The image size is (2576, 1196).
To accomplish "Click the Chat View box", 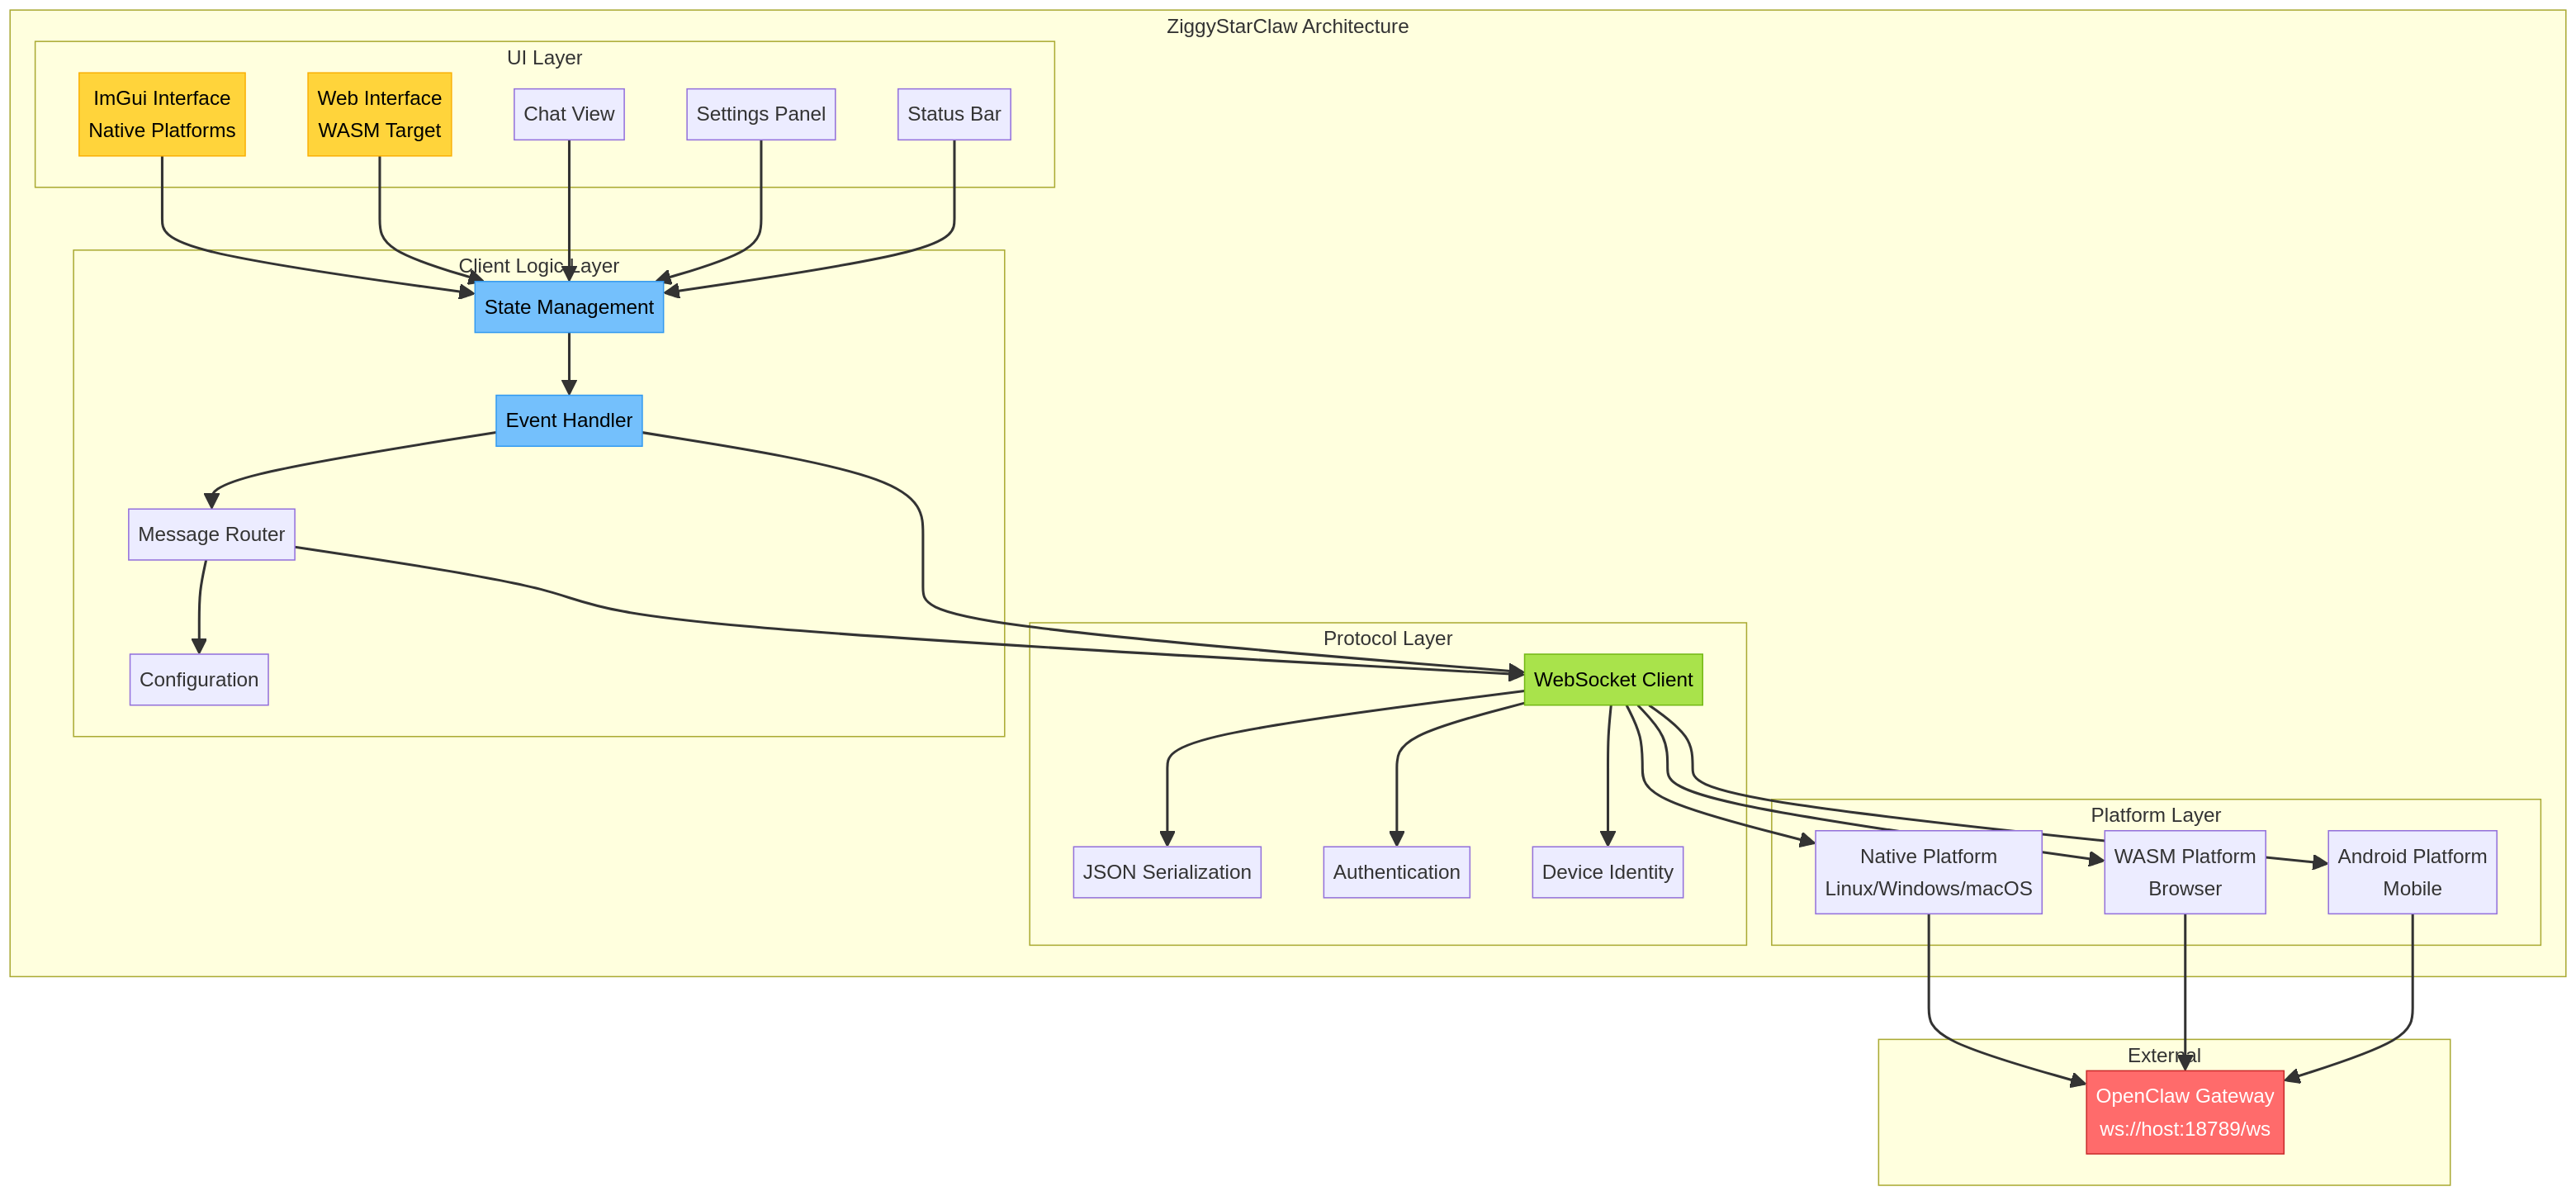I will pos(568,114).
